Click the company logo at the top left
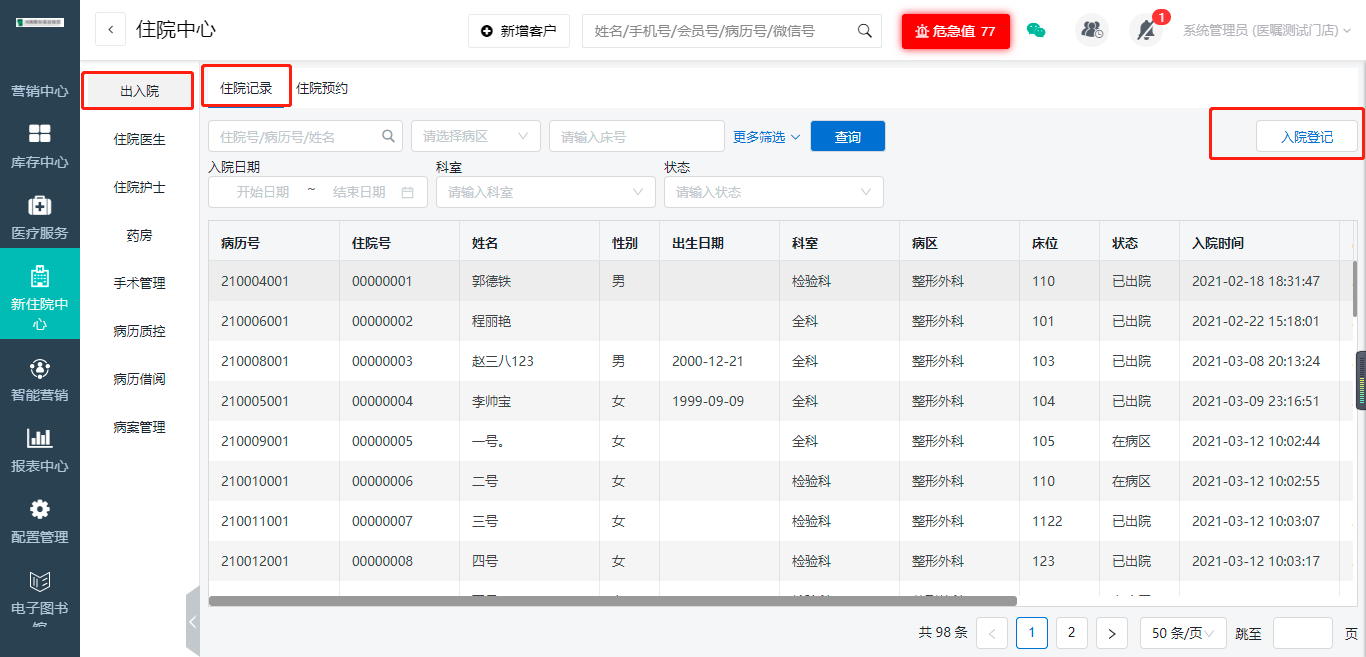The height and width of the screenshot is (657, 1366). pyautogui.click(x=40, y=22)
